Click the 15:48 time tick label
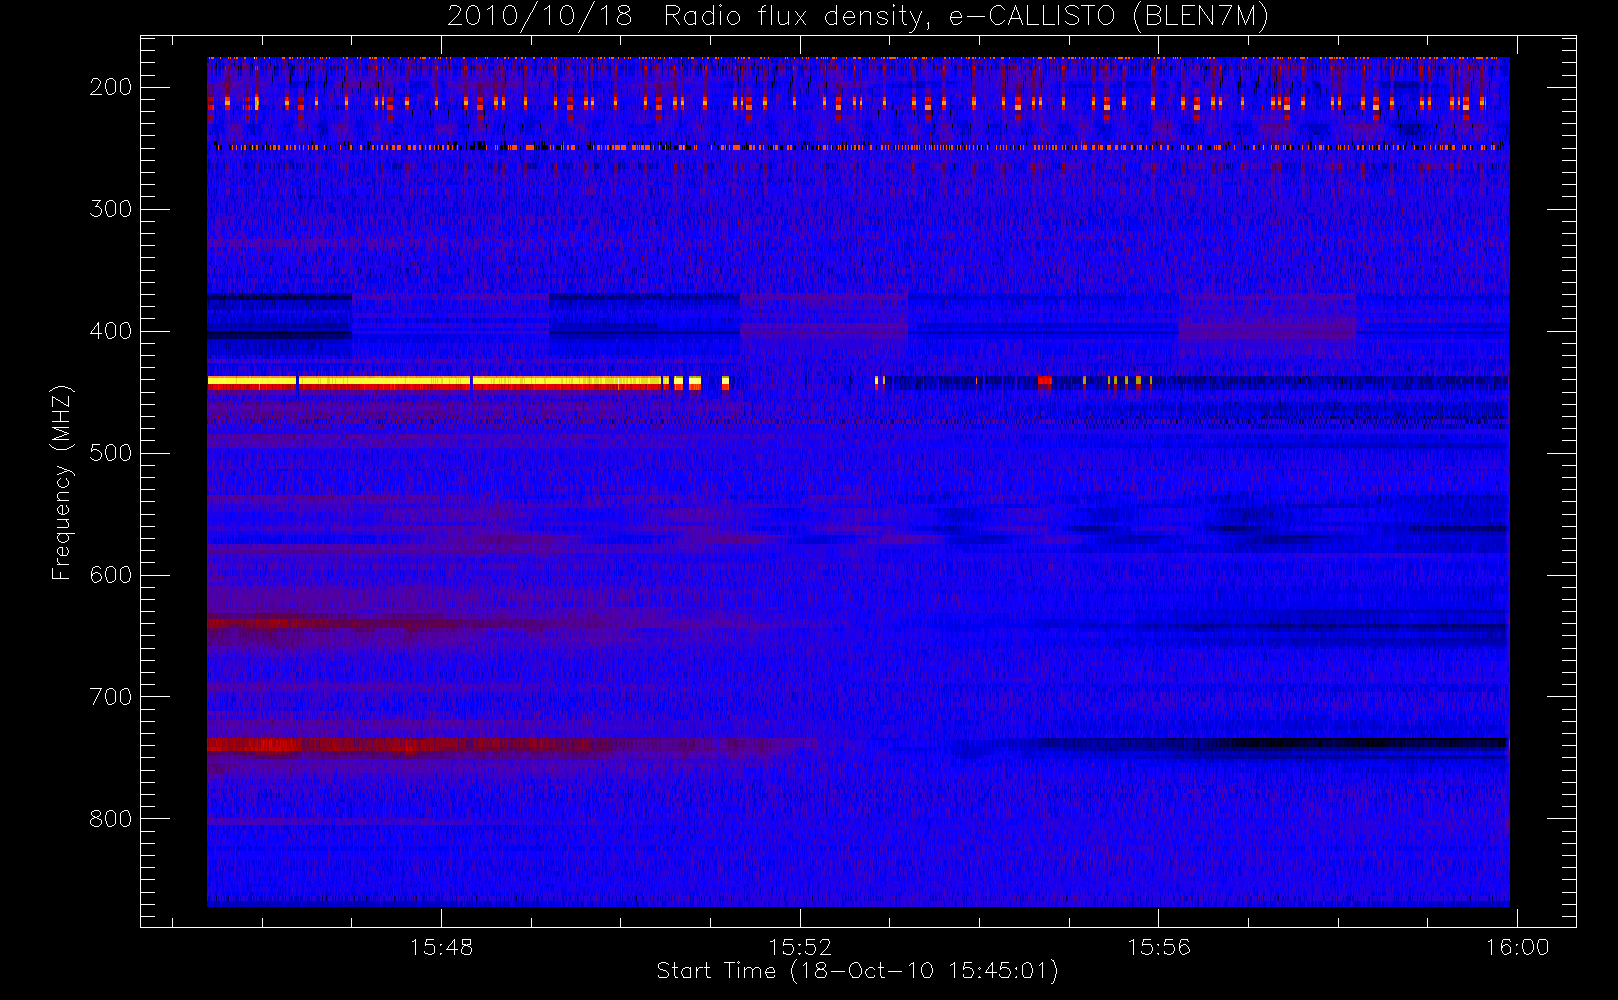Viewport: 1618px width, 1000px height. (x=441, y=947)
